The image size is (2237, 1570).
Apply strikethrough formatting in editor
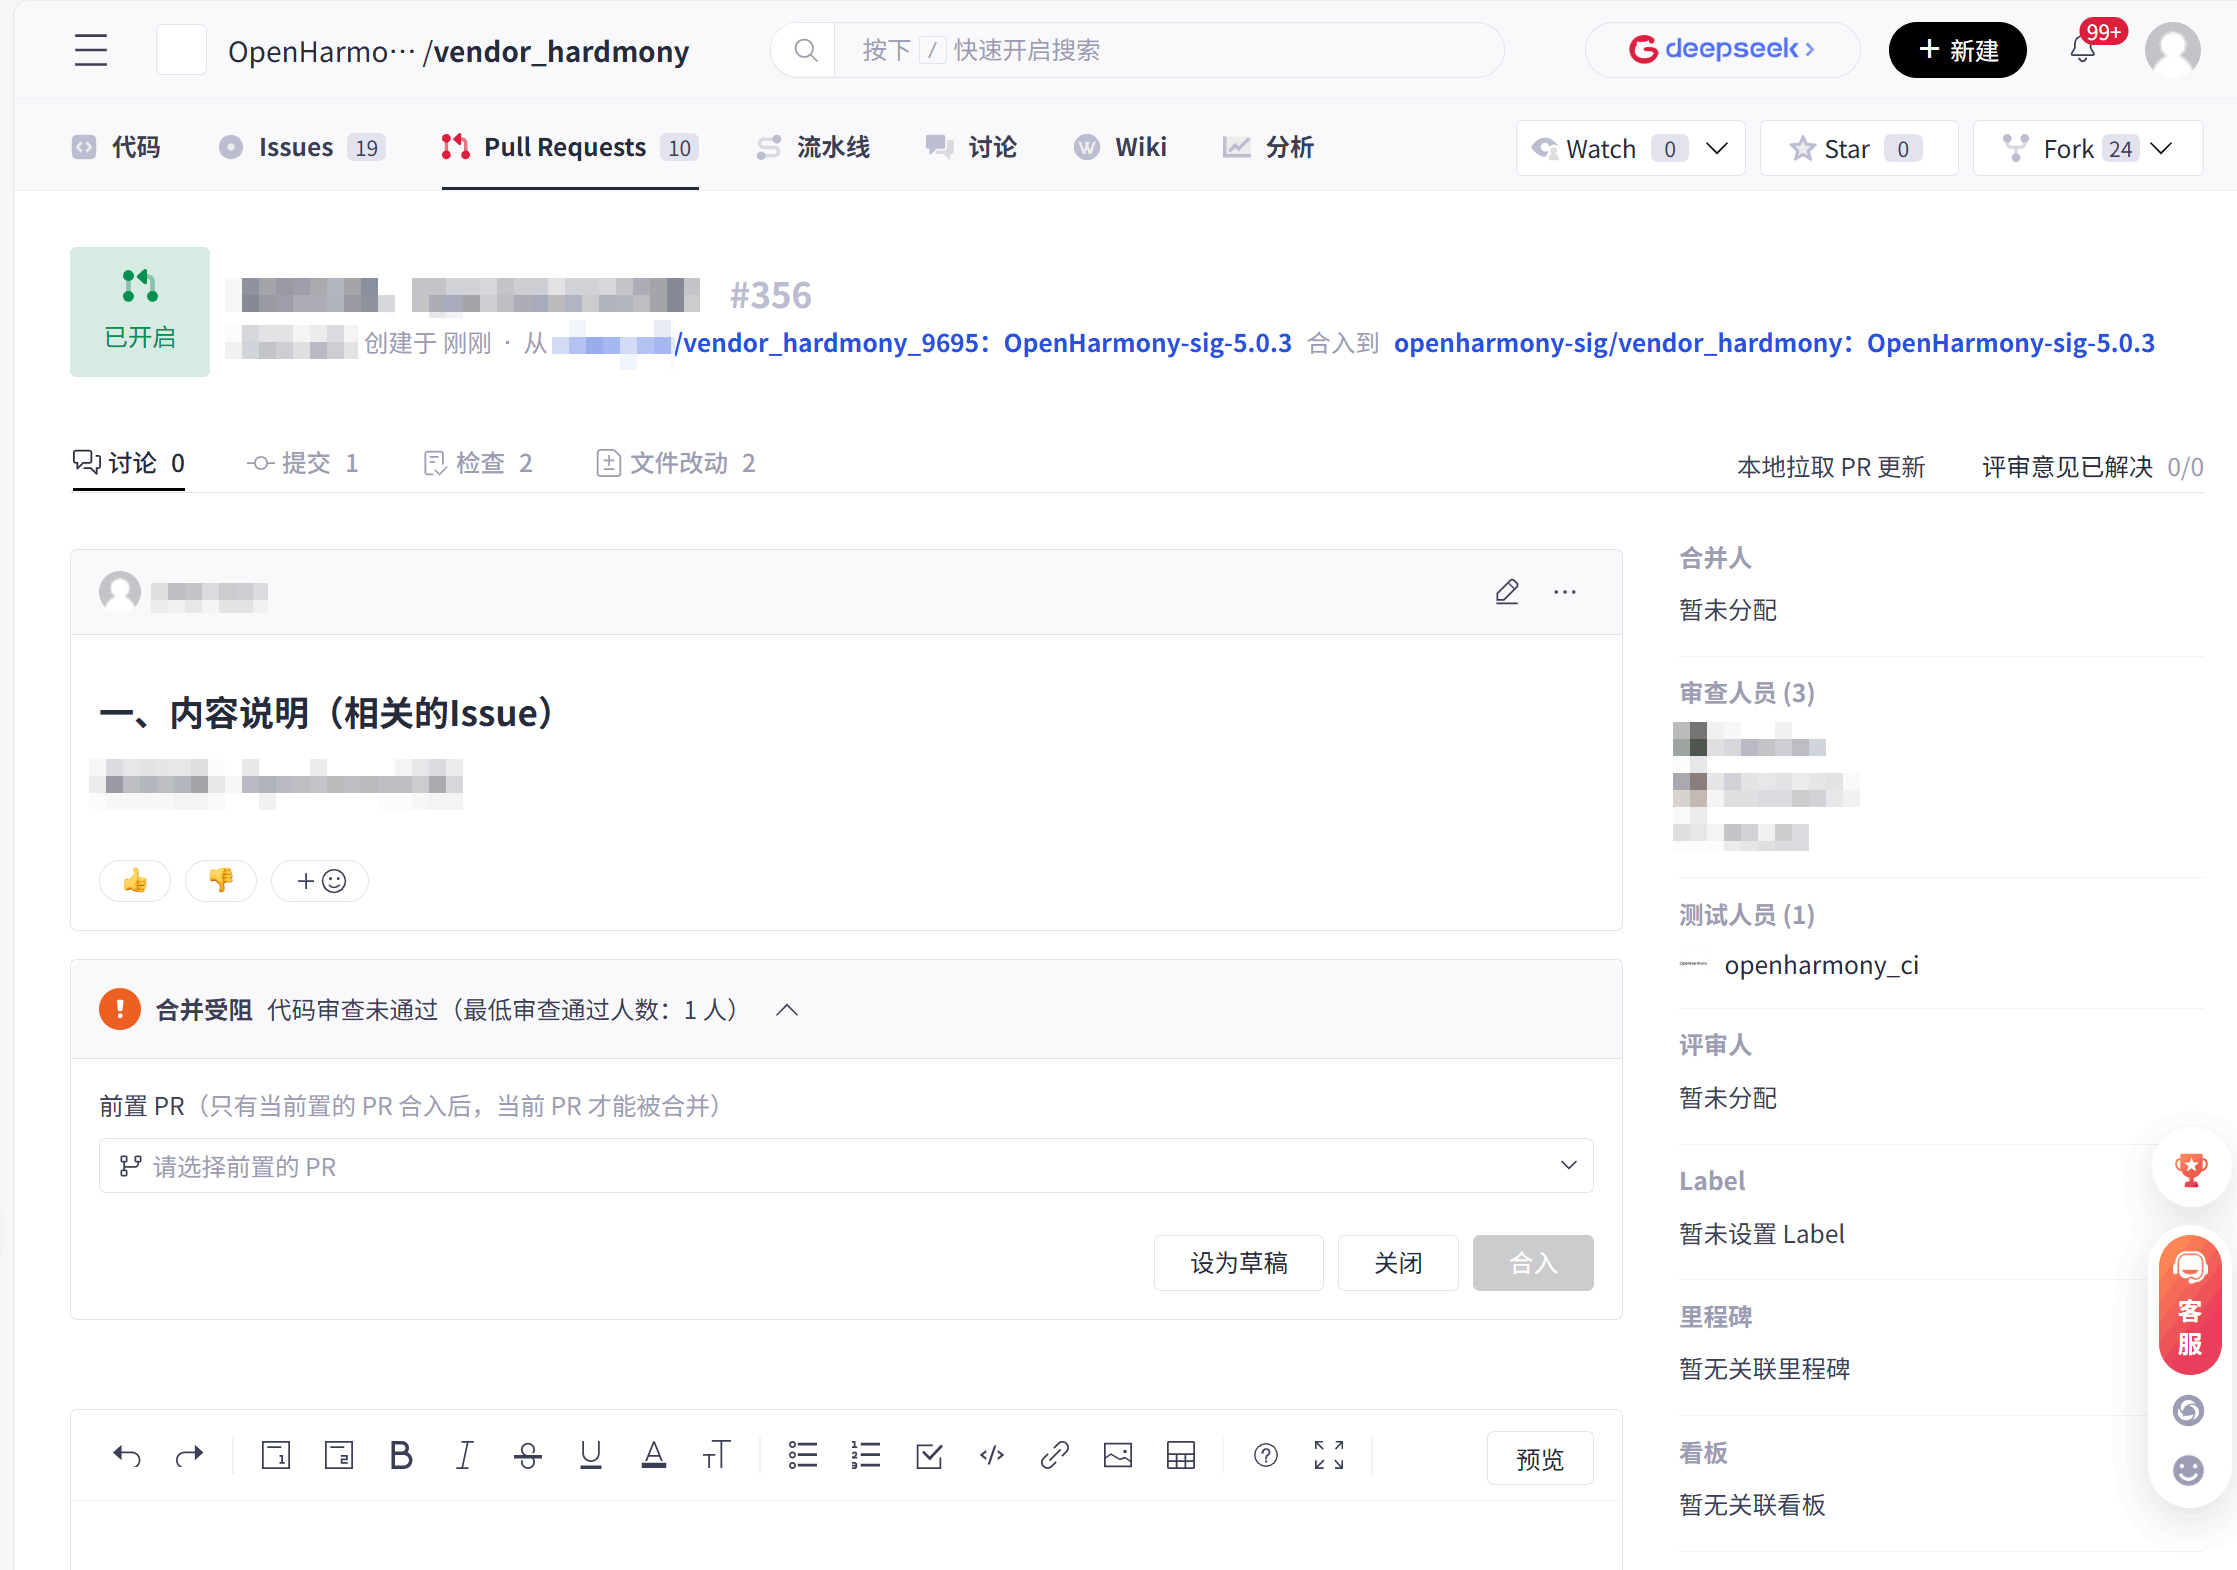pos(527,1456)
